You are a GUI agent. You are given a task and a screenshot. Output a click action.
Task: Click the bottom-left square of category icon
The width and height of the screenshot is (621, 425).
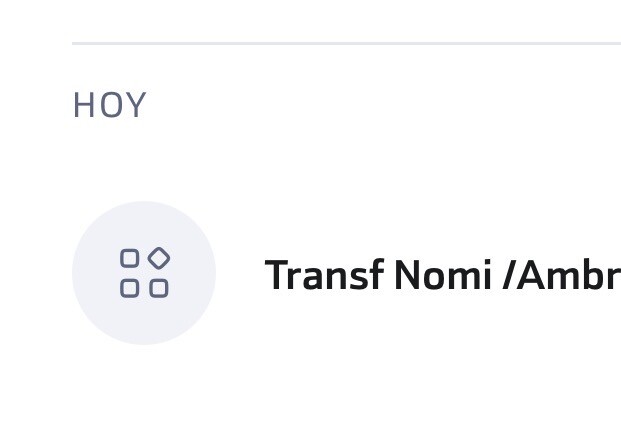point(130,288)
